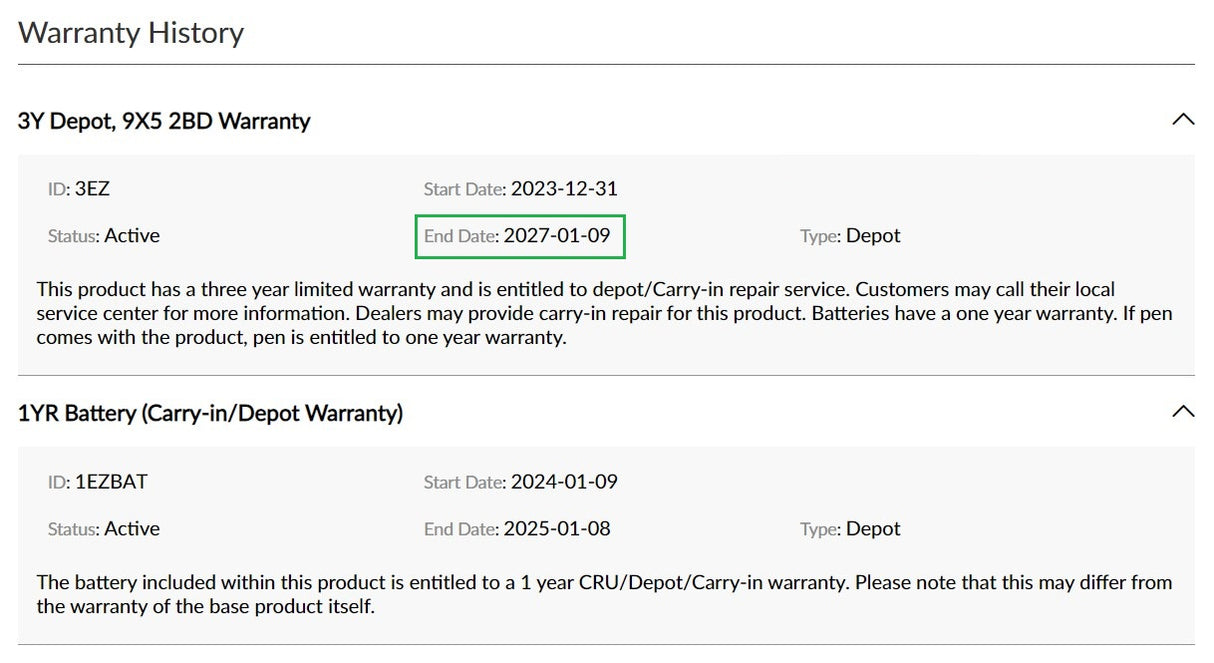Click the upward chevron beside 1YR Battery warranty
The height and width of the screenshot is (663, 1214).
(x=1184, y=410)
